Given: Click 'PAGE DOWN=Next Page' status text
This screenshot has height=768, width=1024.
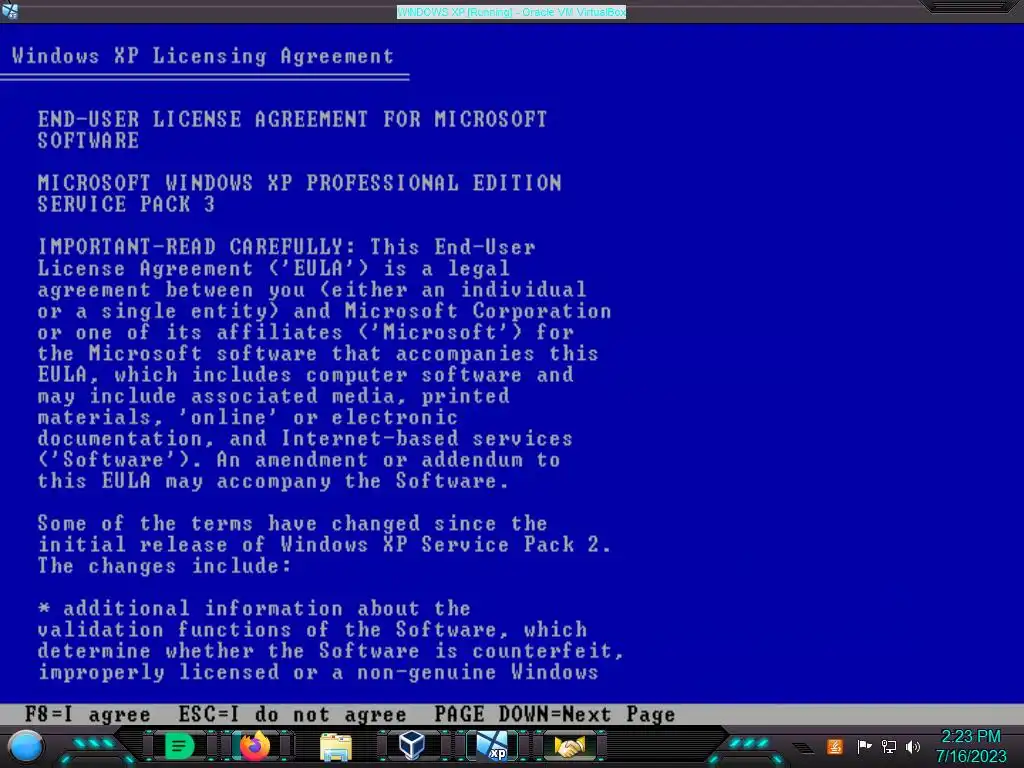Looking at the screenshot, I should (554, 714).
